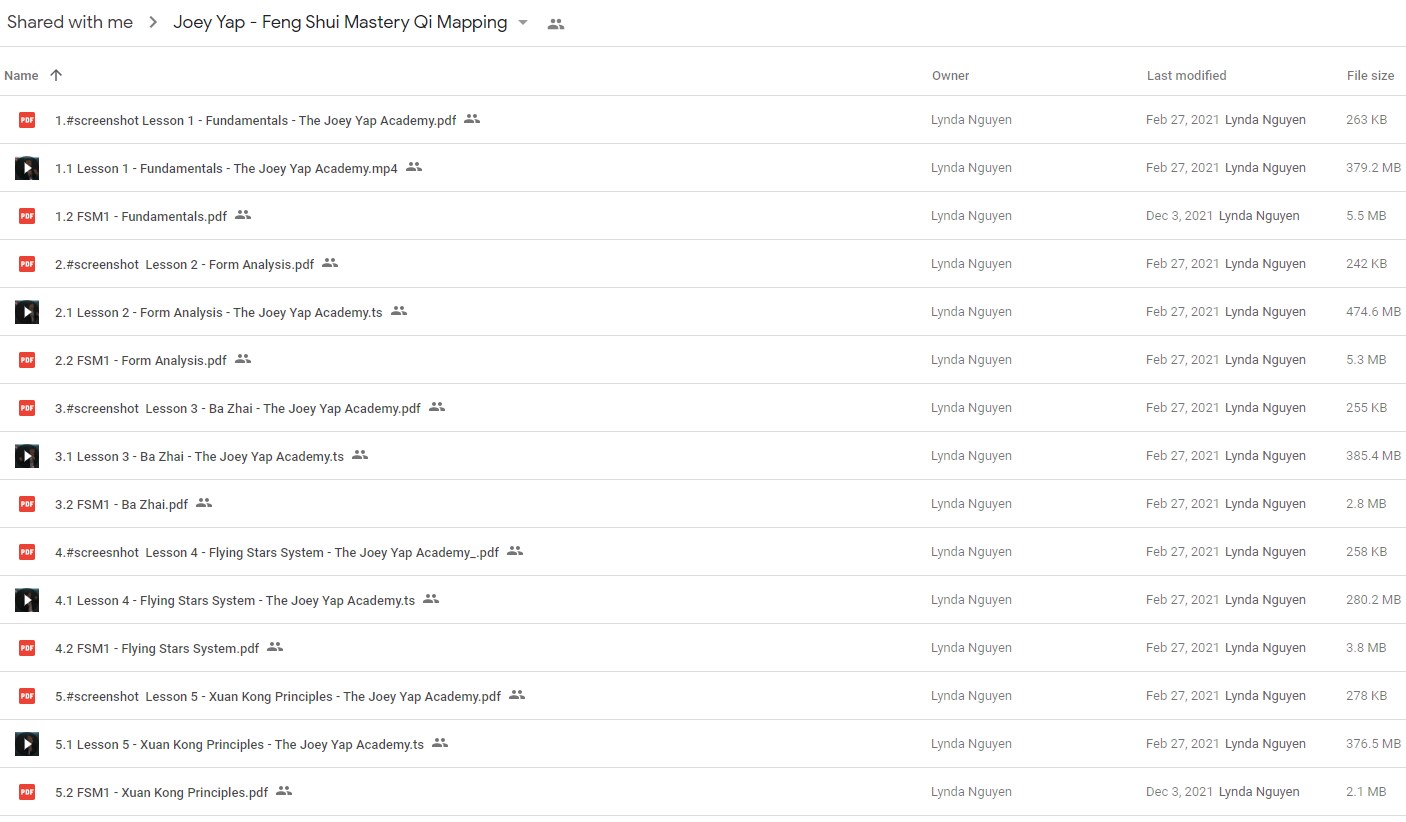Click video icon of 2.1 Lesson 2 Form Analysis

27,312
